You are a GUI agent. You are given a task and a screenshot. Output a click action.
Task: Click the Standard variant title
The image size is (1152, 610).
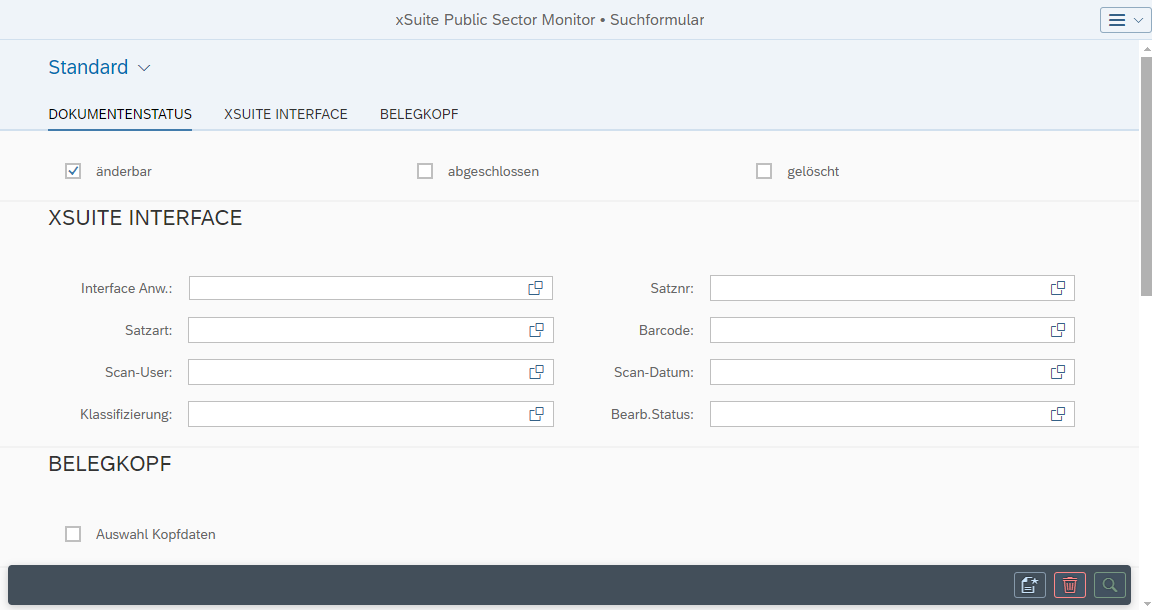tap(88, 67)
